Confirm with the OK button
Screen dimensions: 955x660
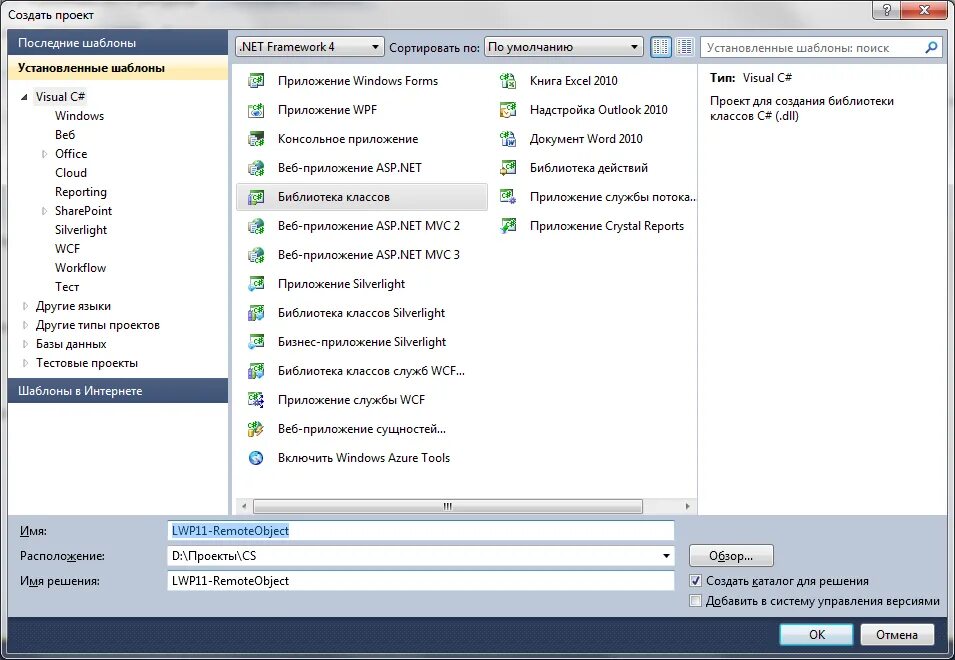pyautogui.click(x=816, y=634)
